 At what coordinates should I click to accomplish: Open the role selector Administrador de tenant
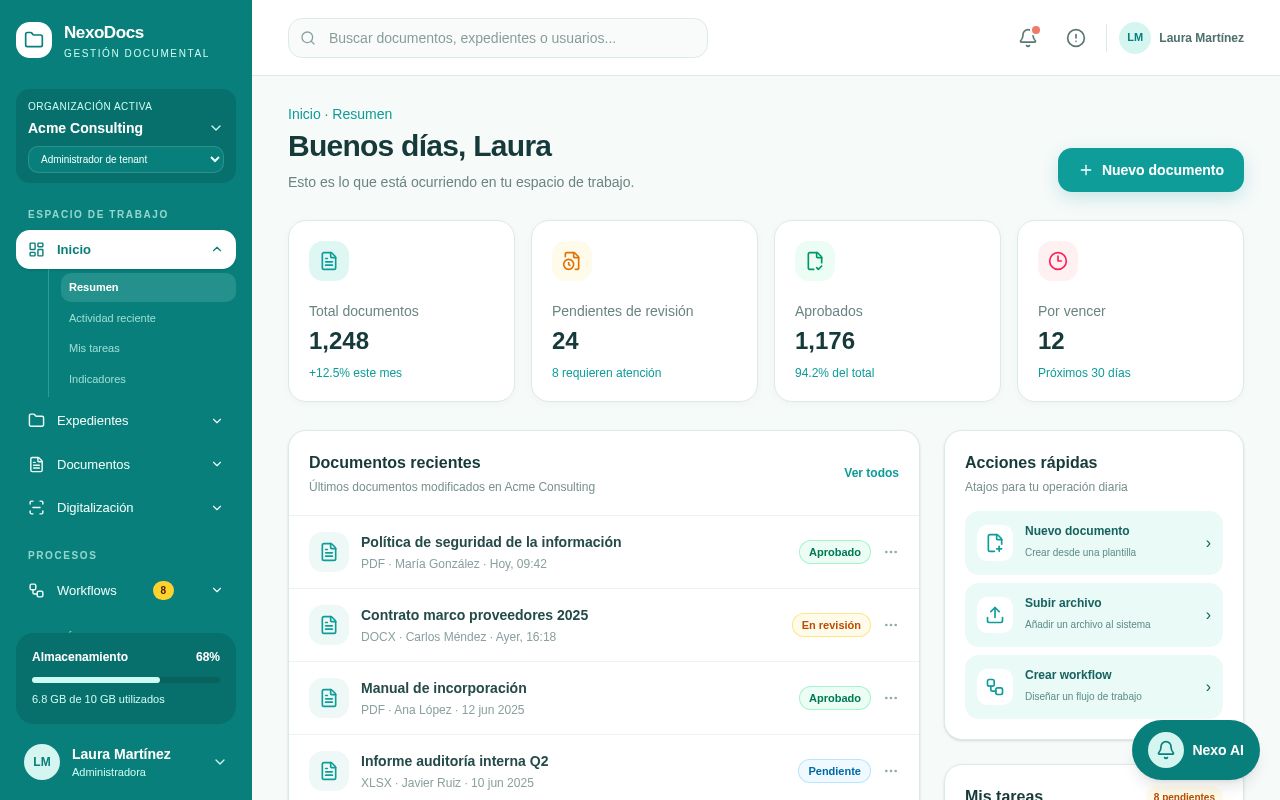126,159
